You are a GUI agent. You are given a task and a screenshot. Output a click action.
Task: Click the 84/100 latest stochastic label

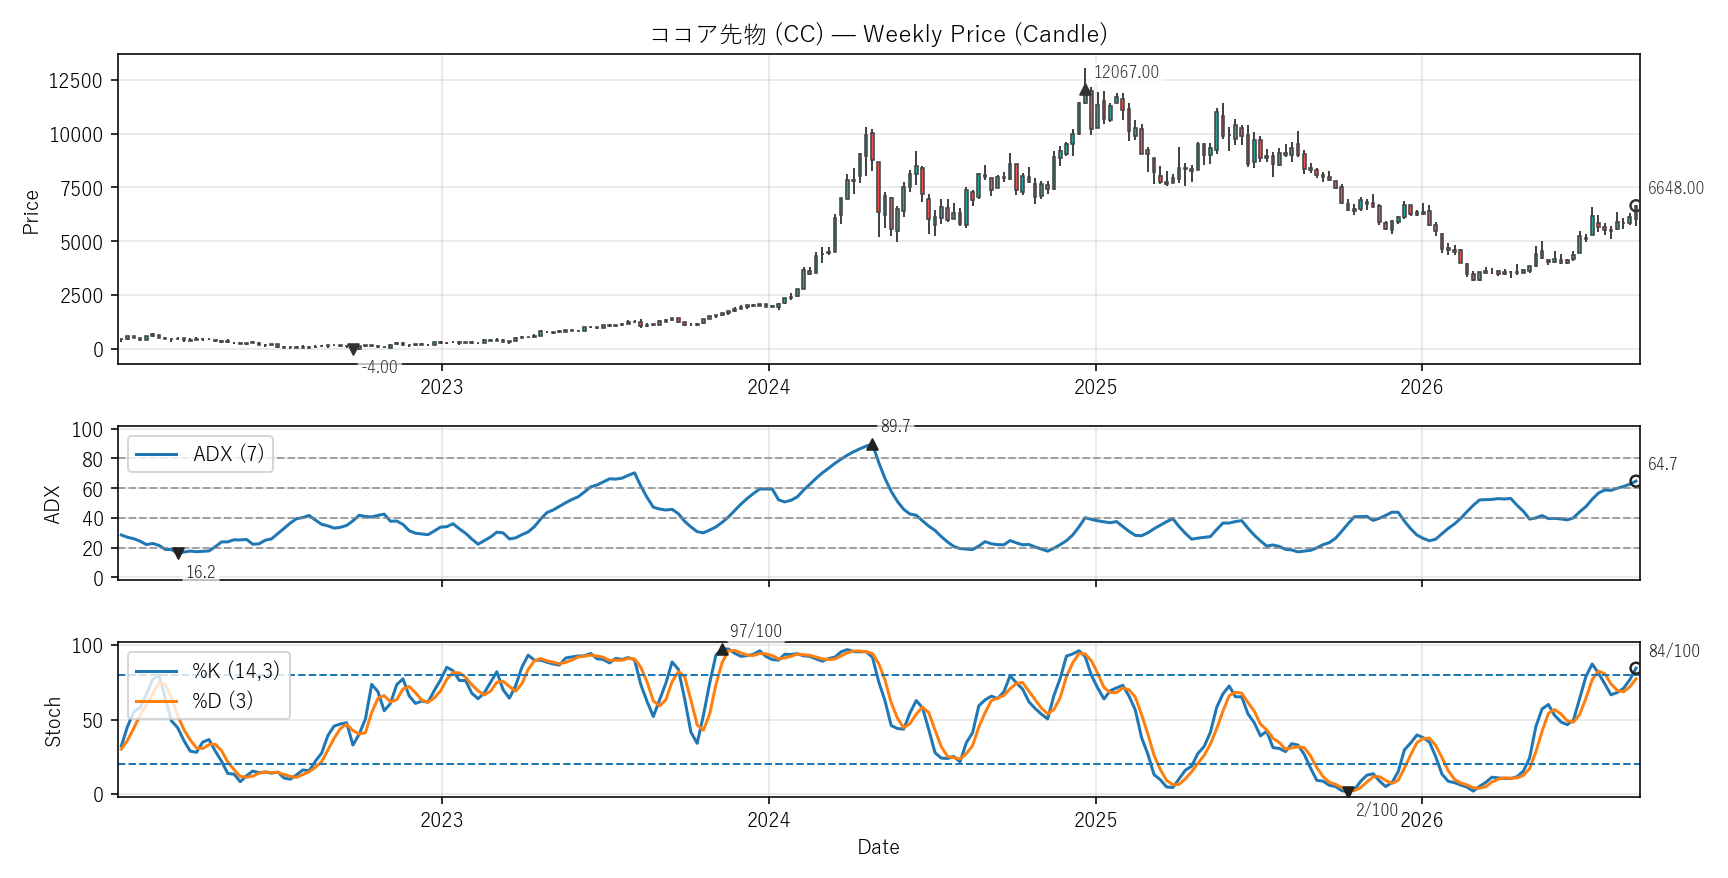coord(1674,651)
